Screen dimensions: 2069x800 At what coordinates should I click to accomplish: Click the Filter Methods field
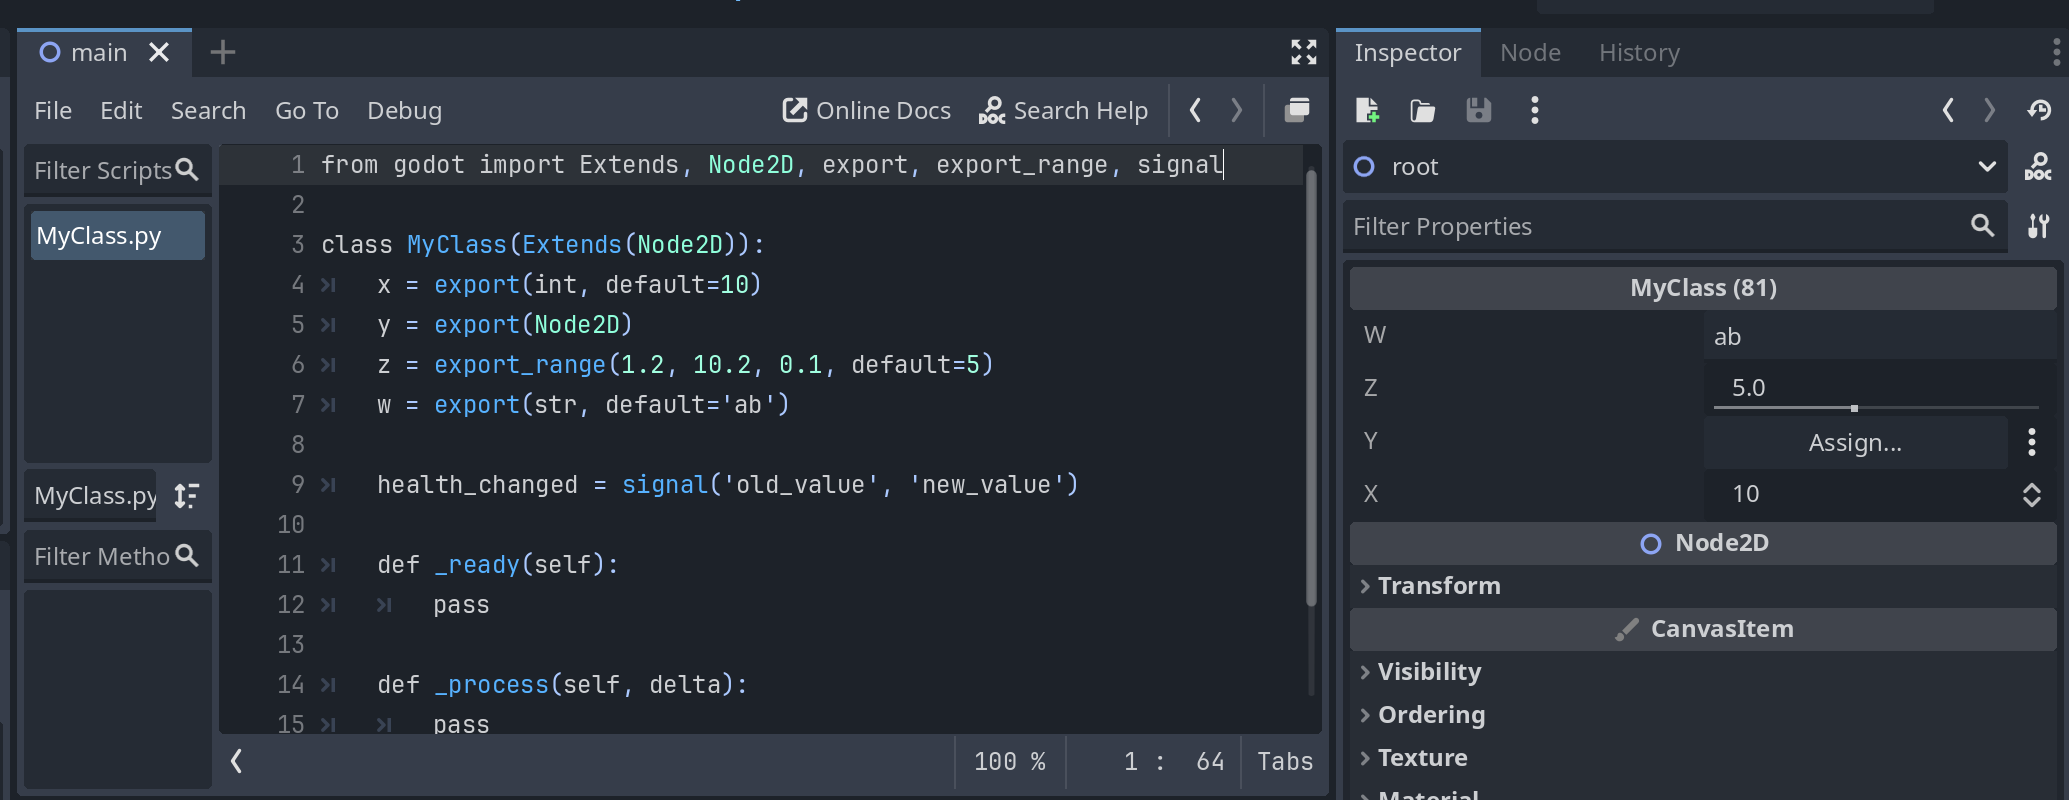point(117,556)
